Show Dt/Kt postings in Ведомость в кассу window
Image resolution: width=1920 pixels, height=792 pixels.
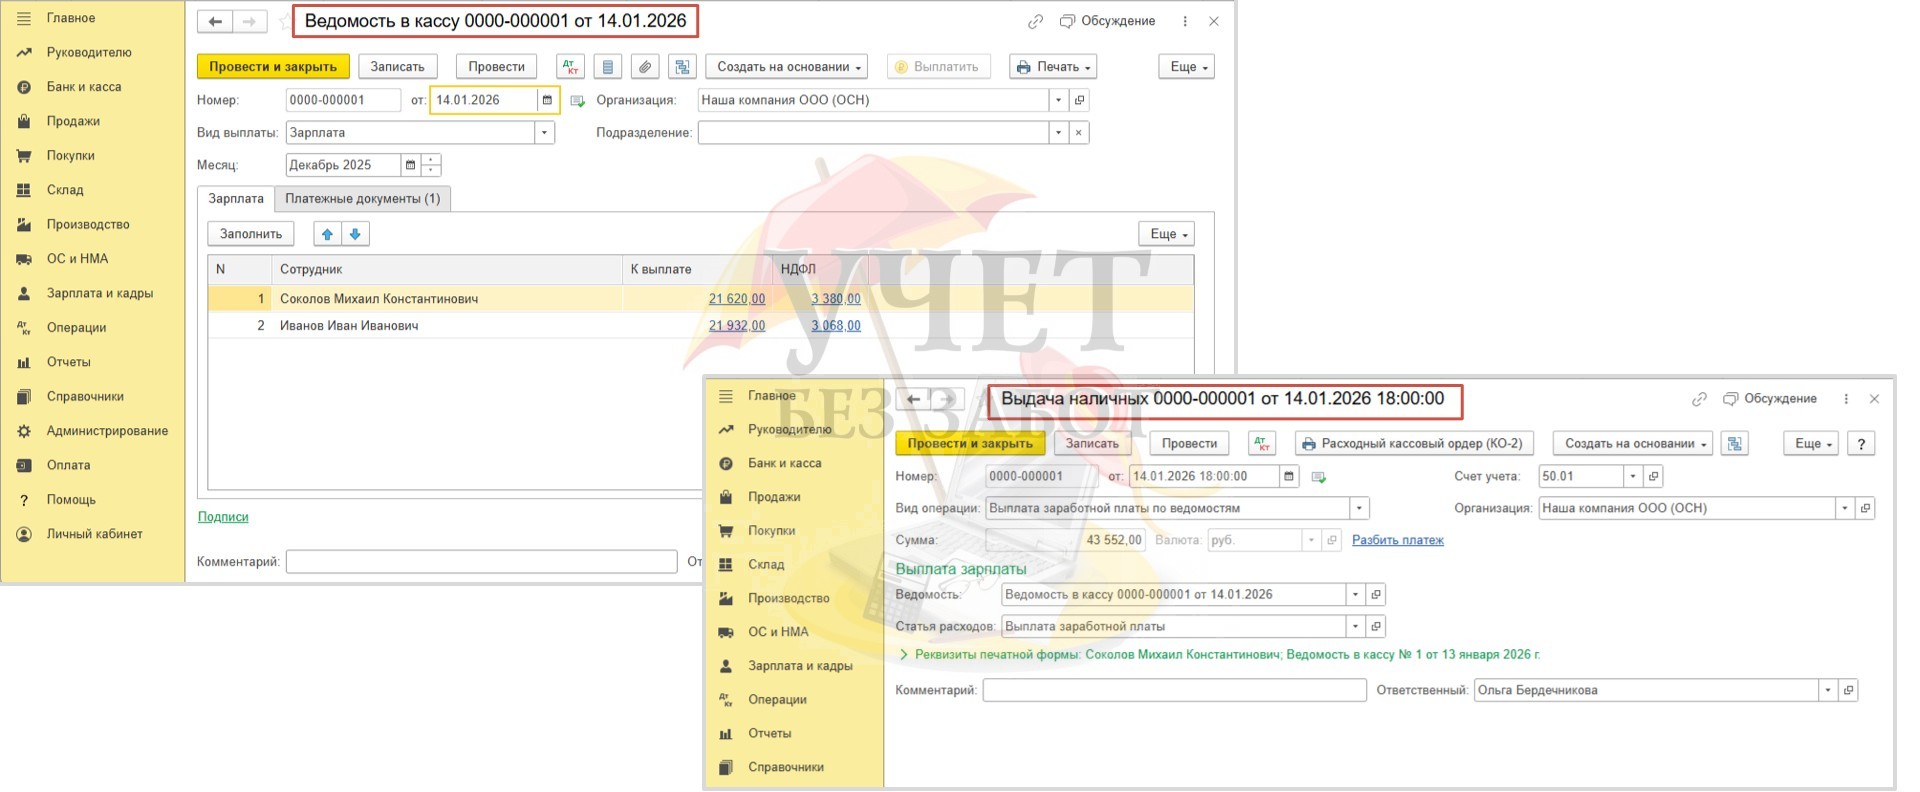pos(570,67)
